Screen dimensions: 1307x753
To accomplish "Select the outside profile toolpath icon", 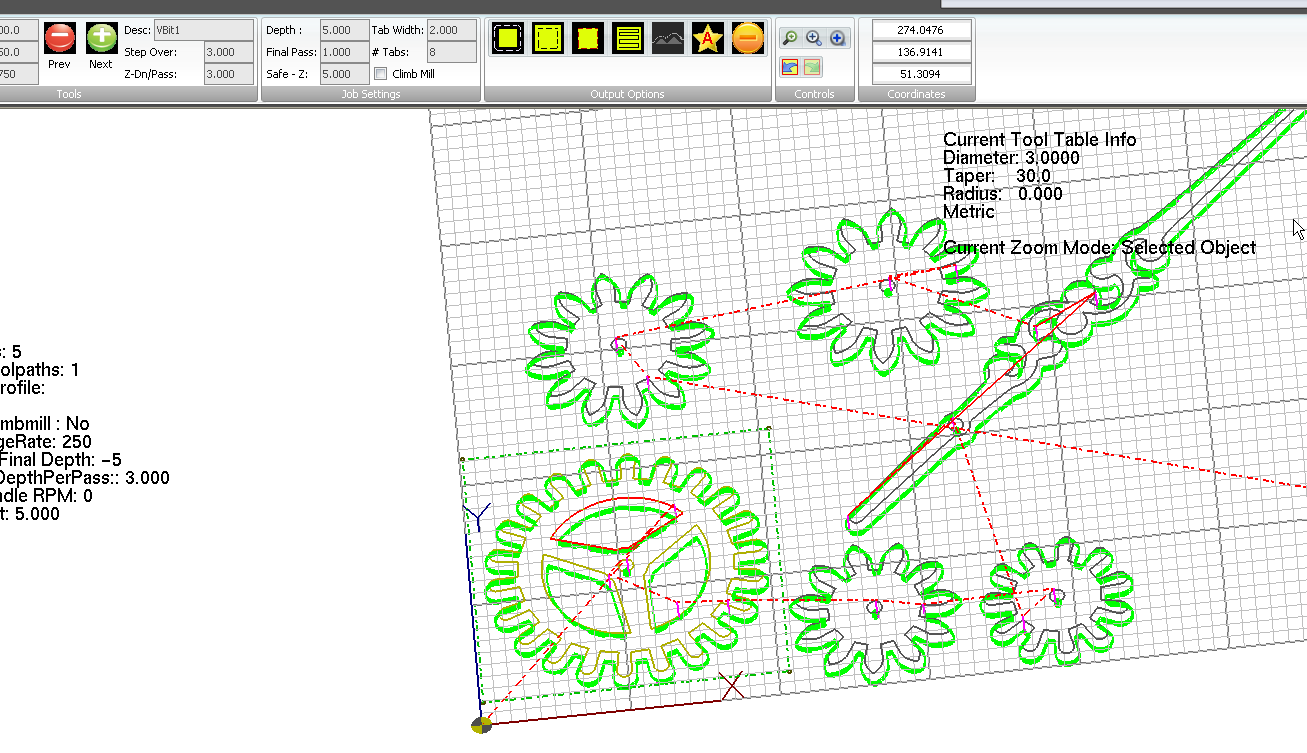I will click(x=508, y=39).
